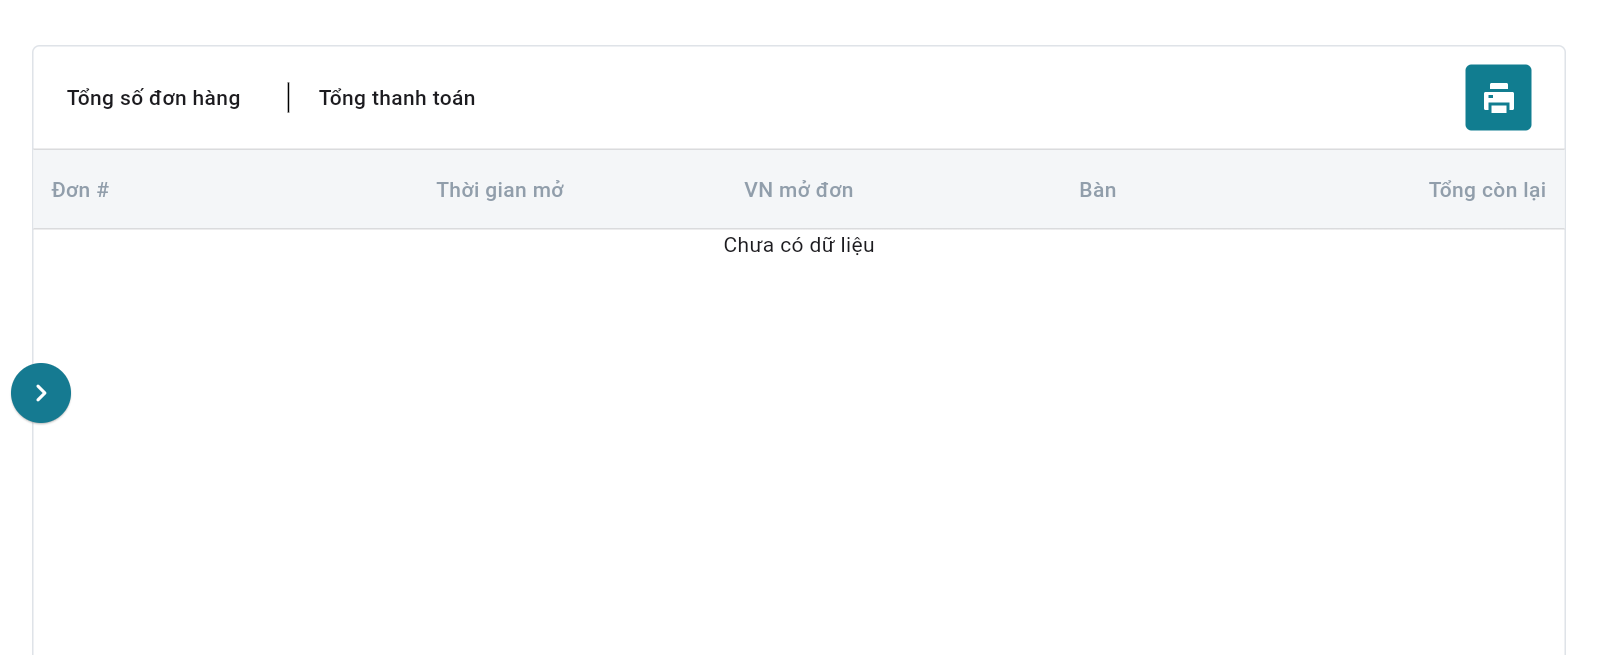The image size is (1599, 655).
Task: Select the staff column 'VN mở đơn'
Action: tap(799, 190)
